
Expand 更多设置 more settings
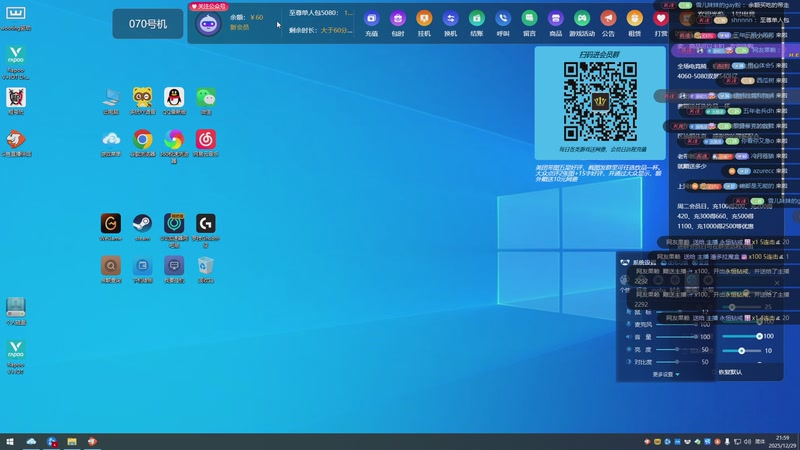666,374
